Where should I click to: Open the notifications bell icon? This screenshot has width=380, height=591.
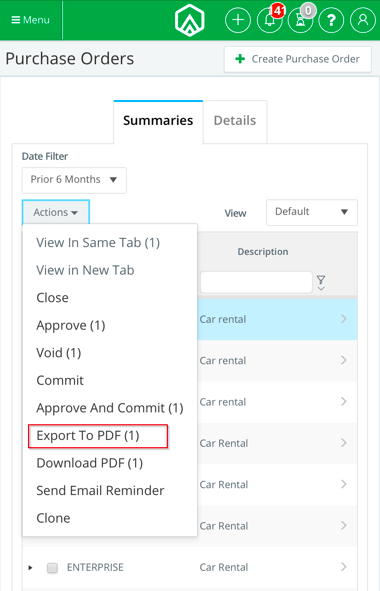269,20
